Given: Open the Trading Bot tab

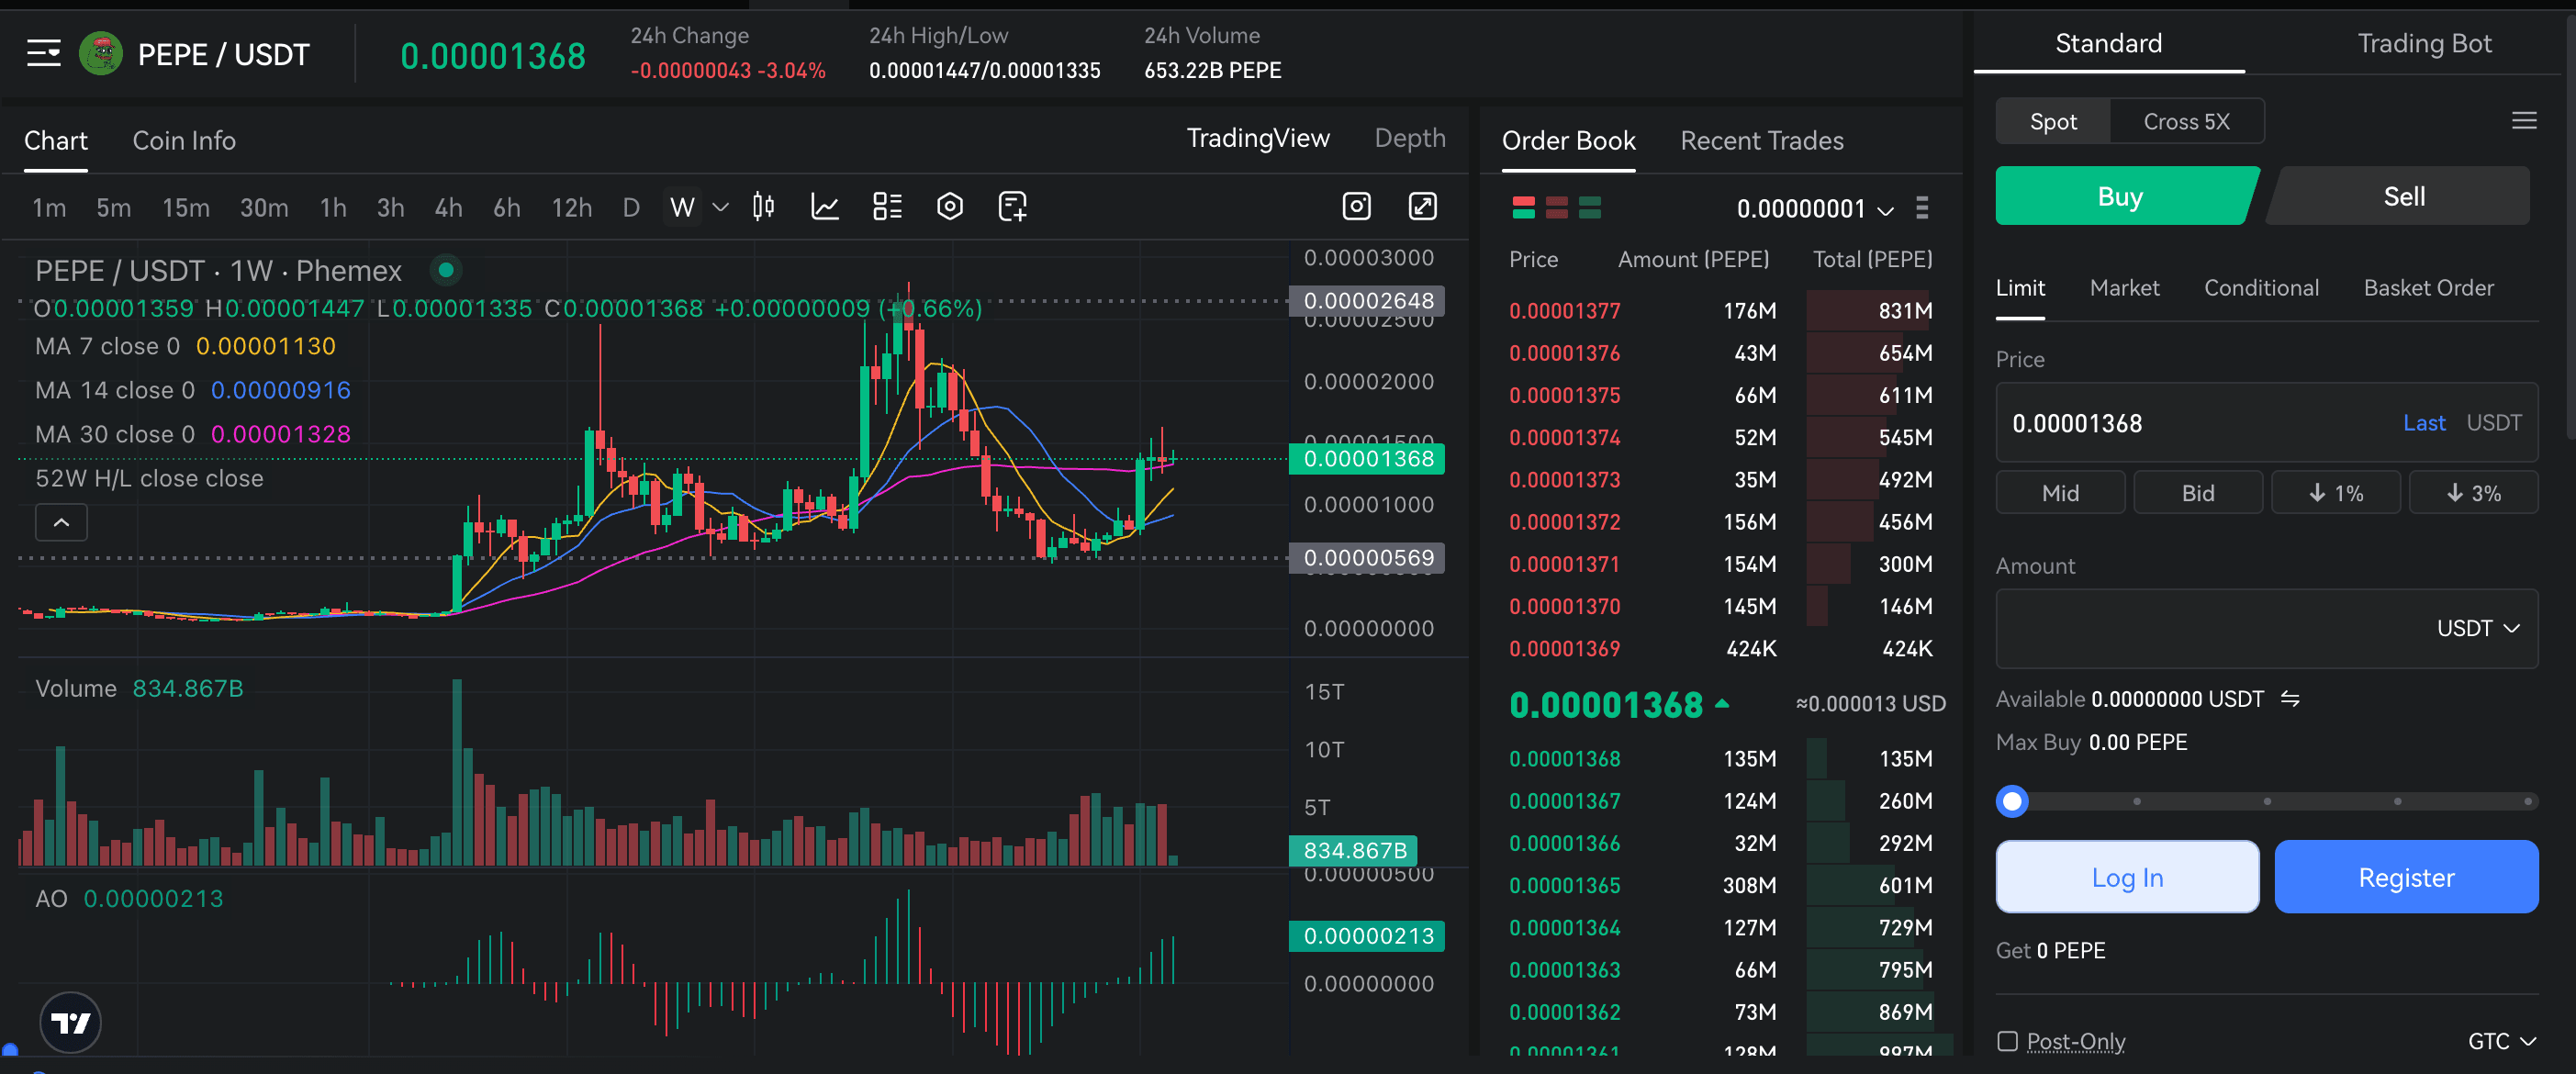Looking at the screenshot, I should tap(2424, 43).
